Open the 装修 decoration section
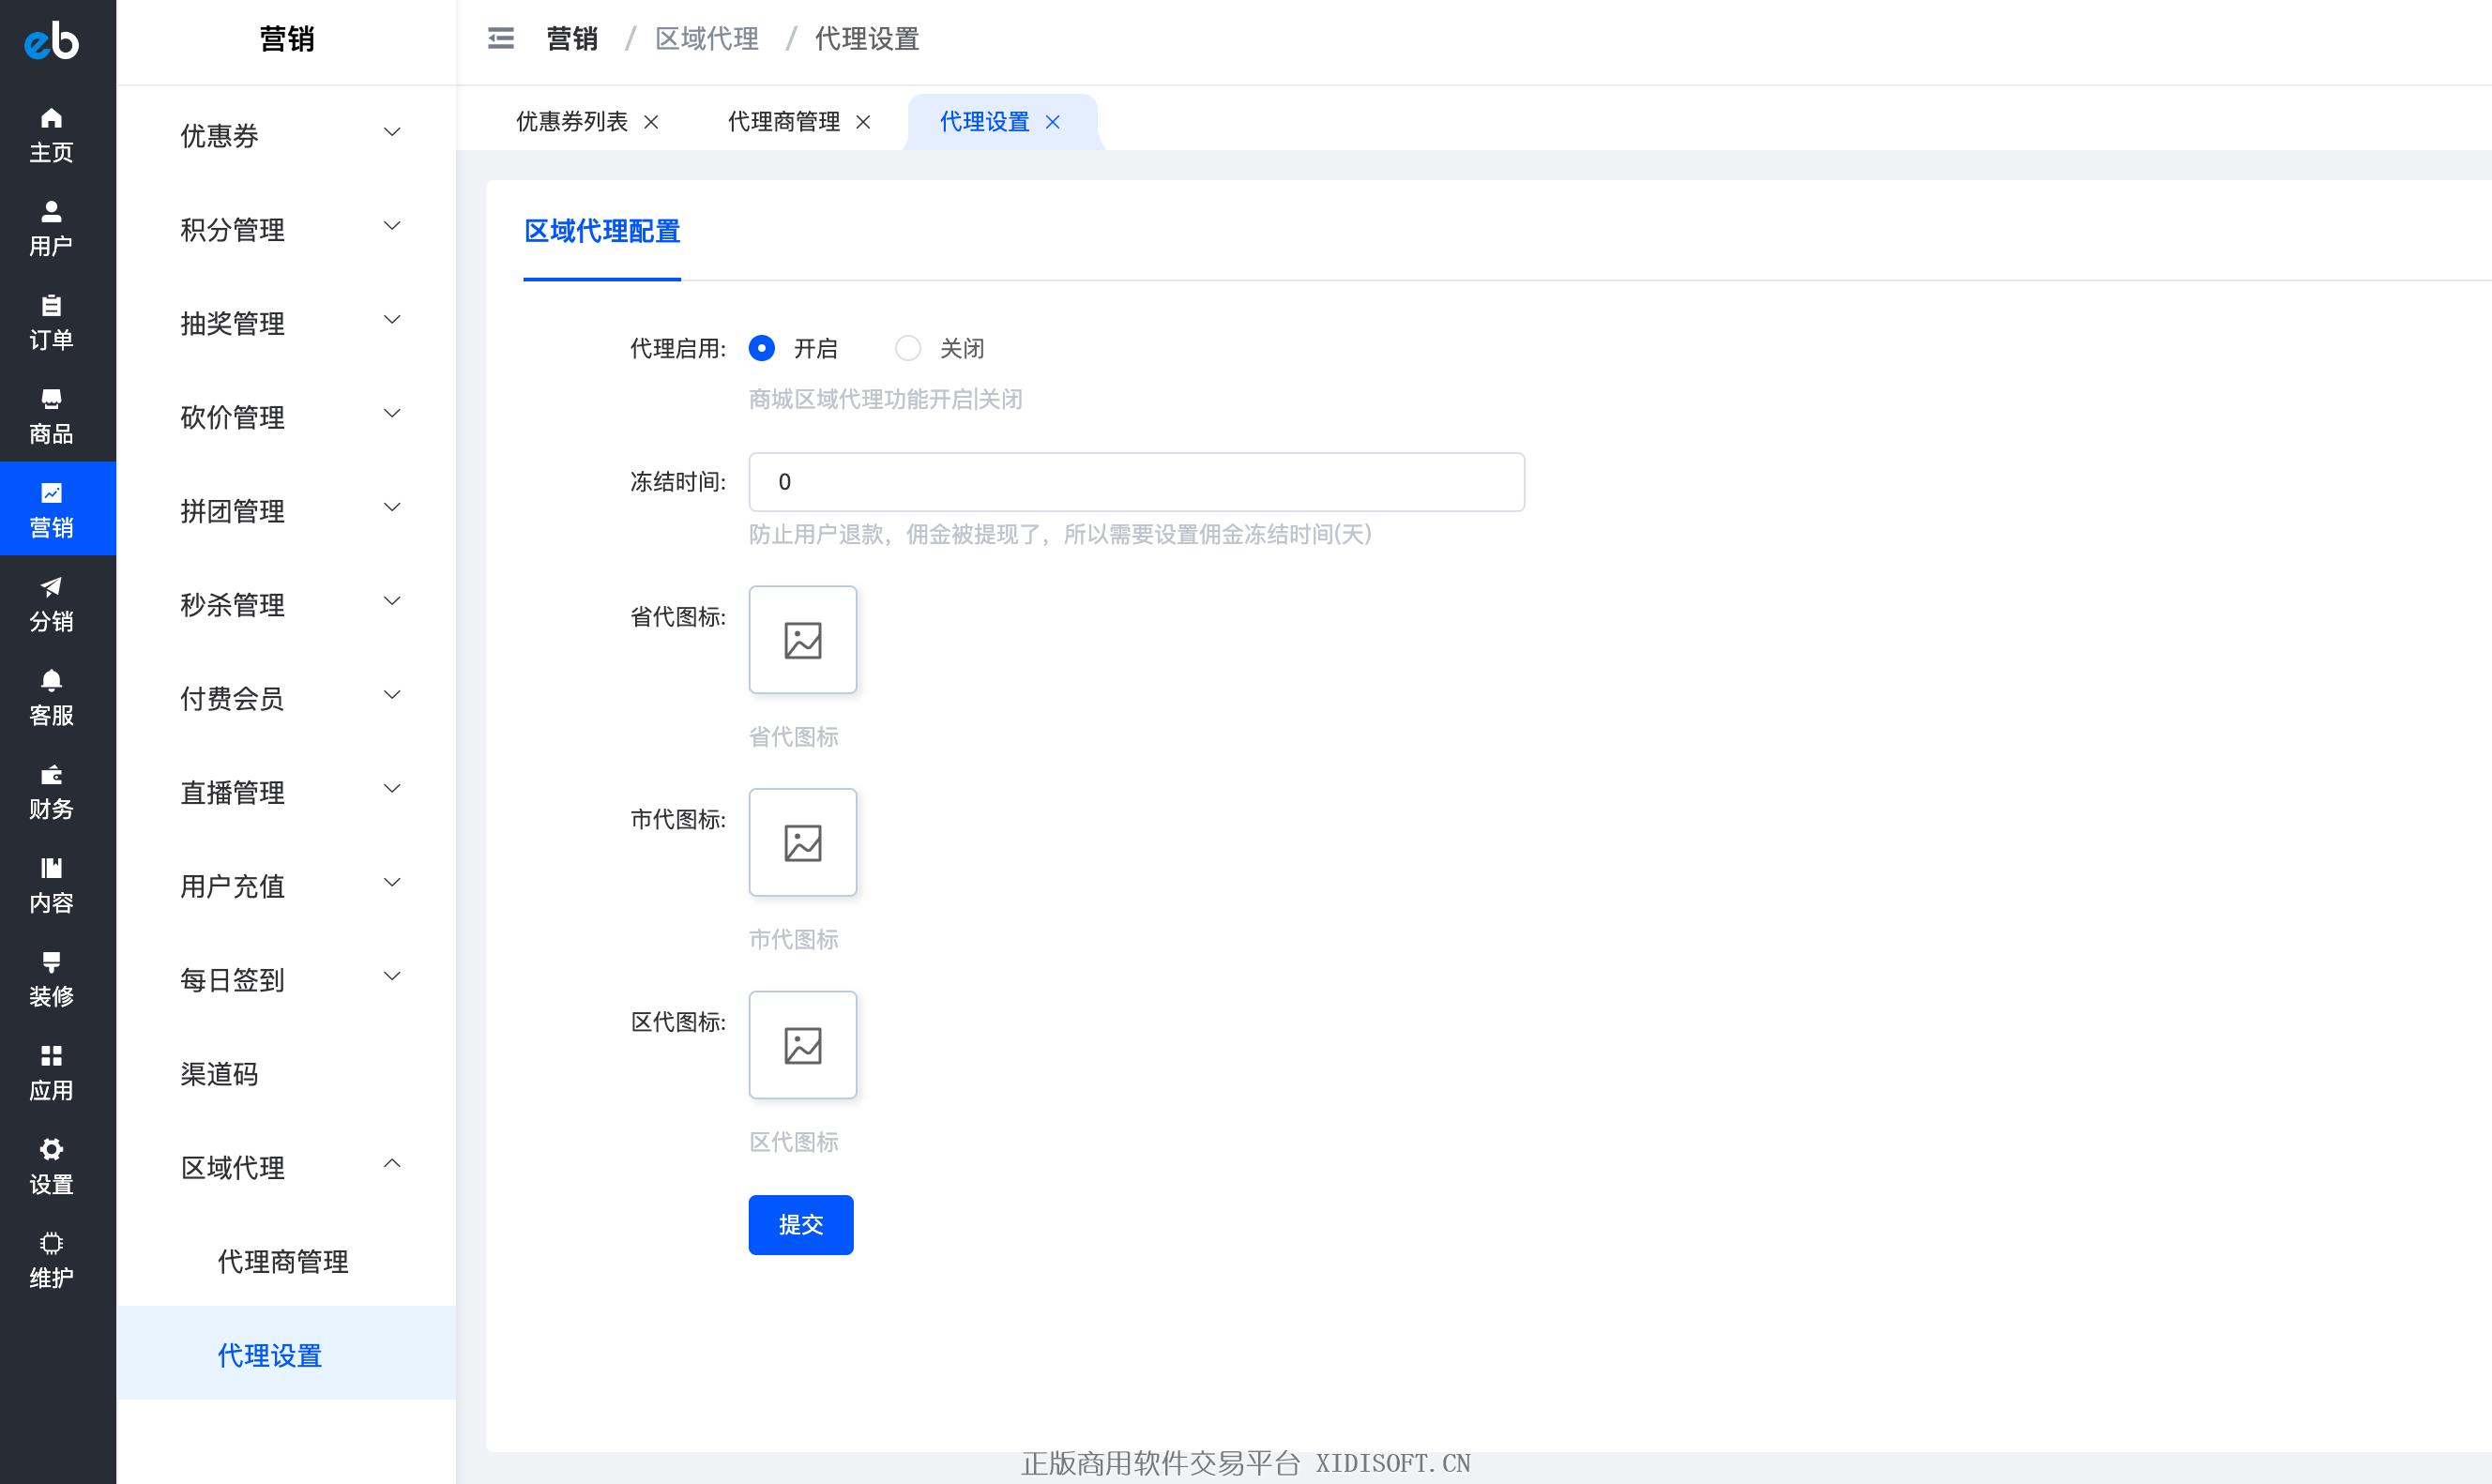 (51, 978)
